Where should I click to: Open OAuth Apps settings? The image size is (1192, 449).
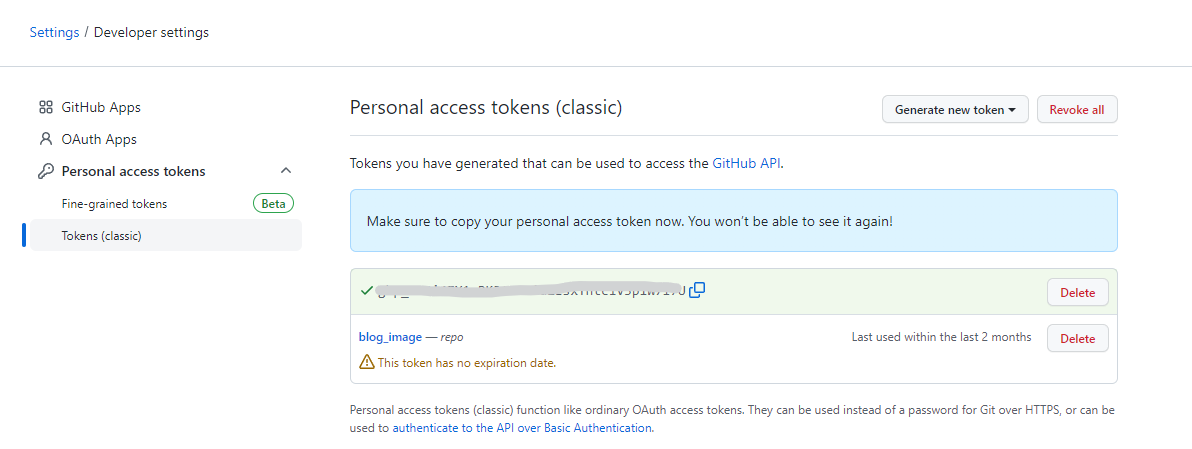pyautogui.click(x=99, y=139)
